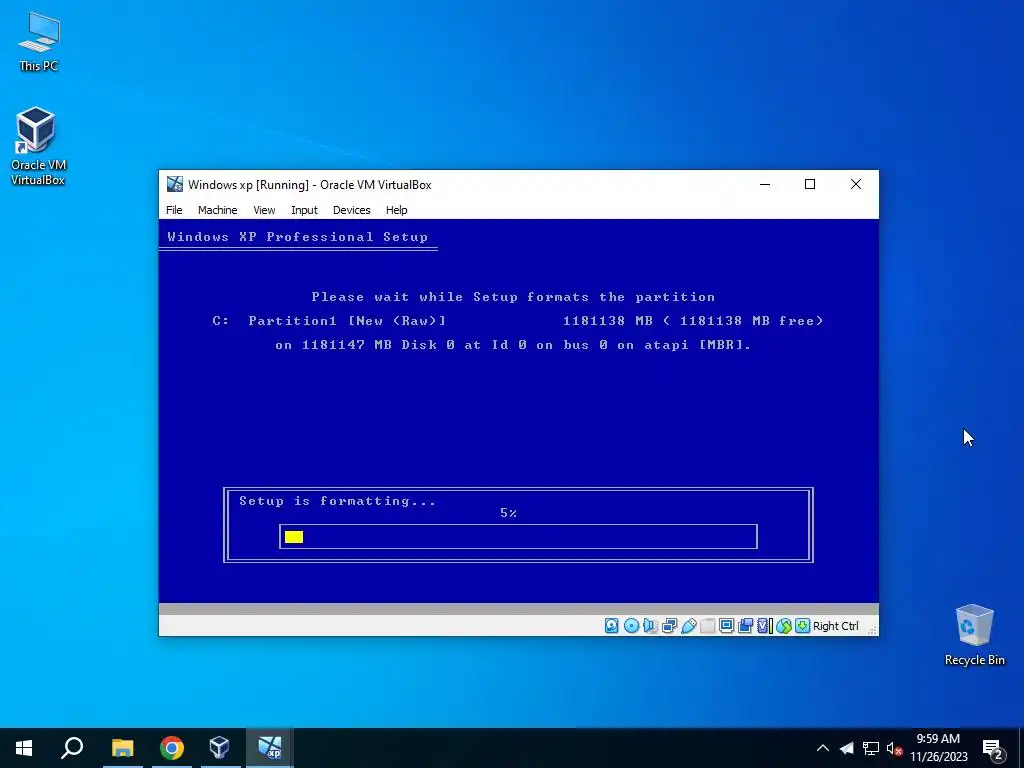Click the VirtualBox window title icon

(x=174, y=184)
